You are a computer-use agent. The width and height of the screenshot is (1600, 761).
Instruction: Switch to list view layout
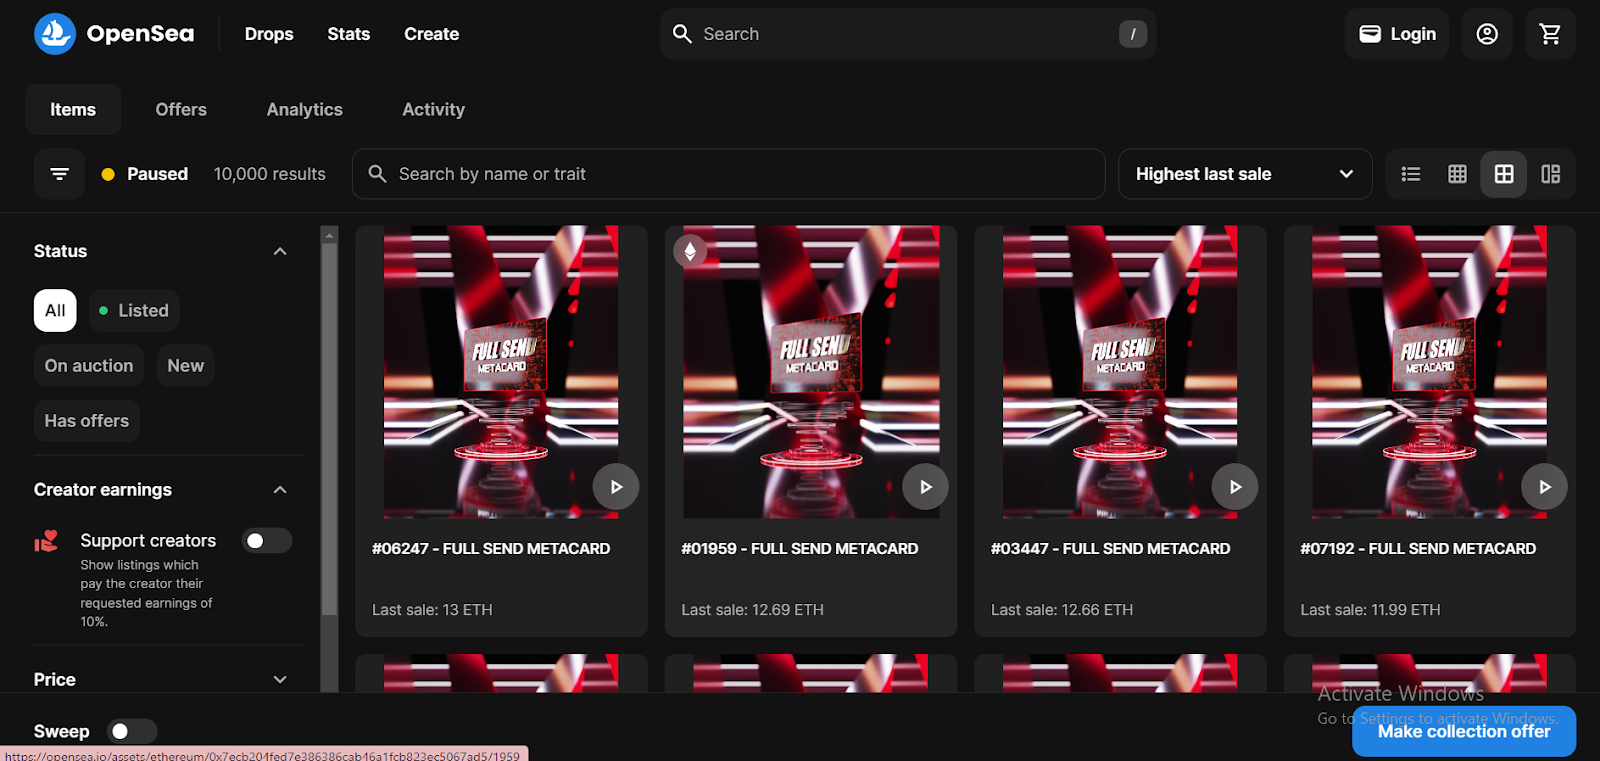coord(1411,174)
